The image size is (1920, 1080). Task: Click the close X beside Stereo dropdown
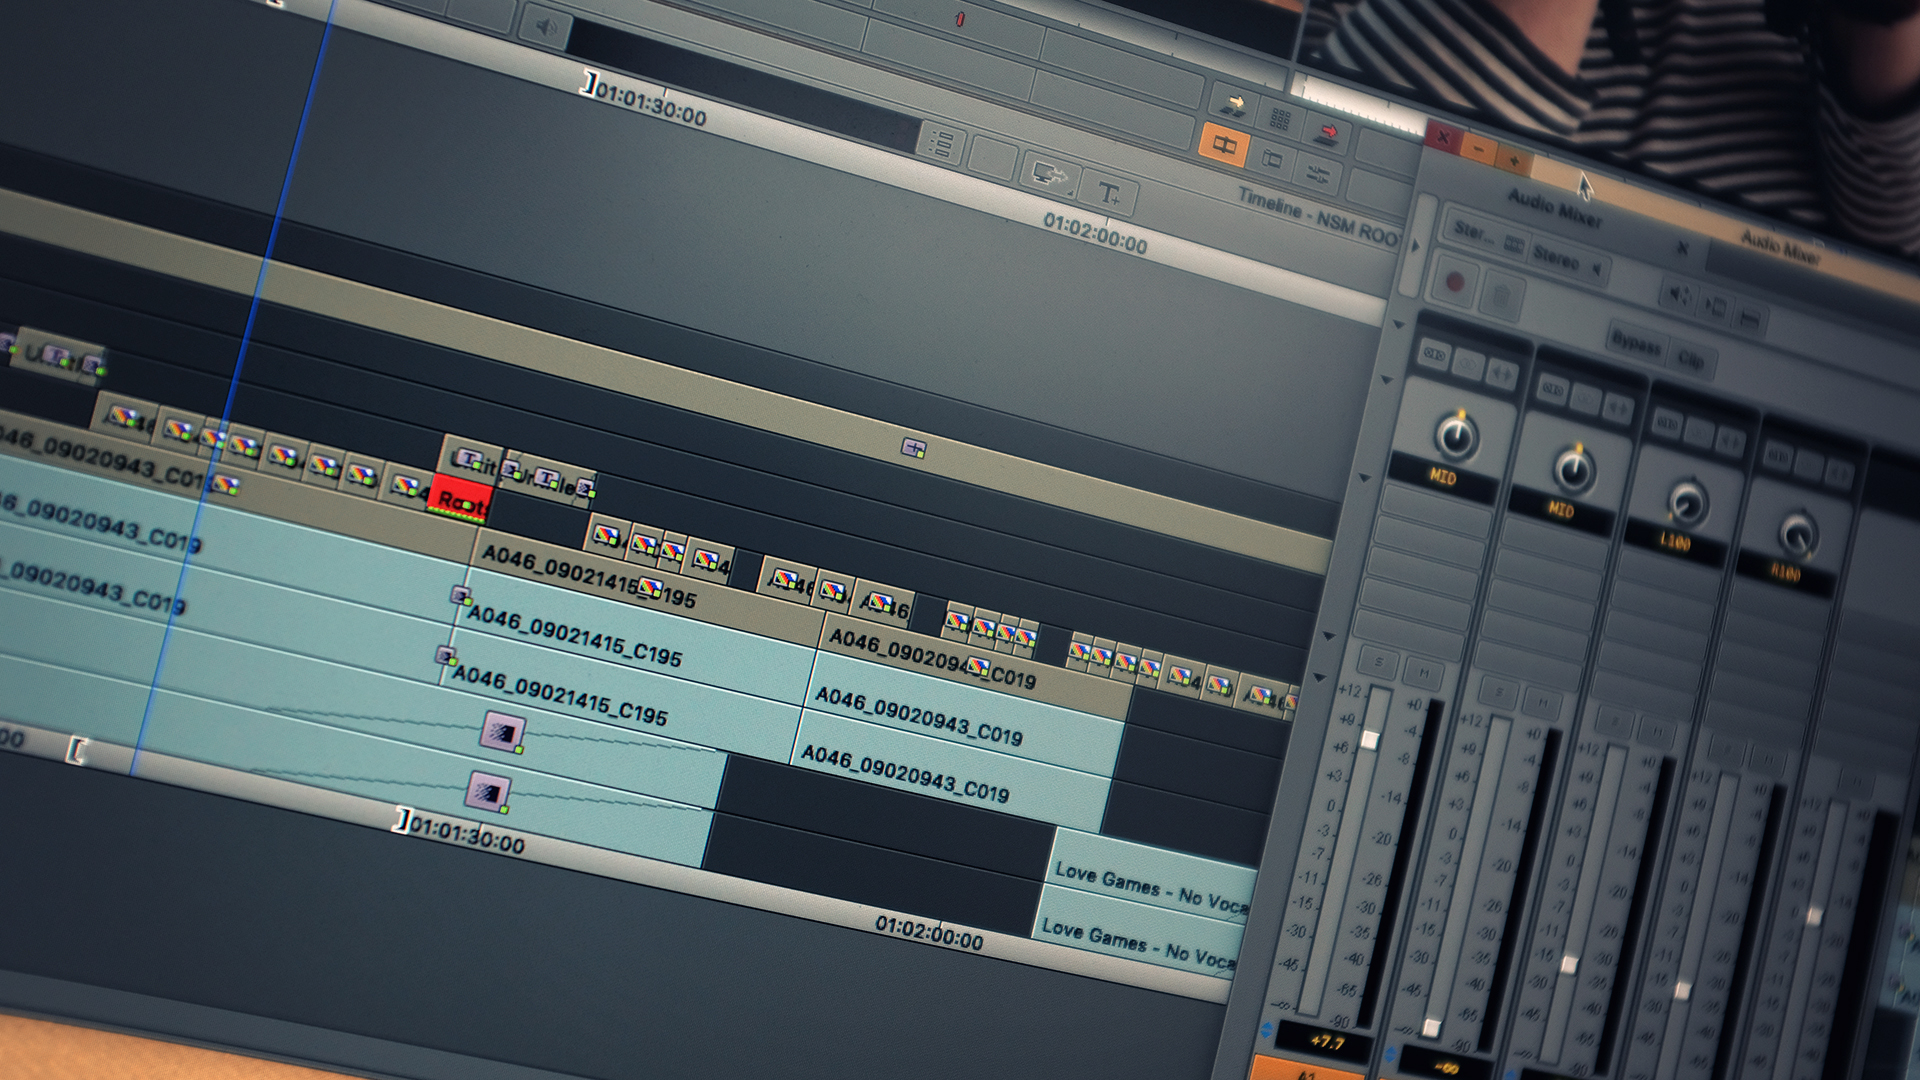1683,247
